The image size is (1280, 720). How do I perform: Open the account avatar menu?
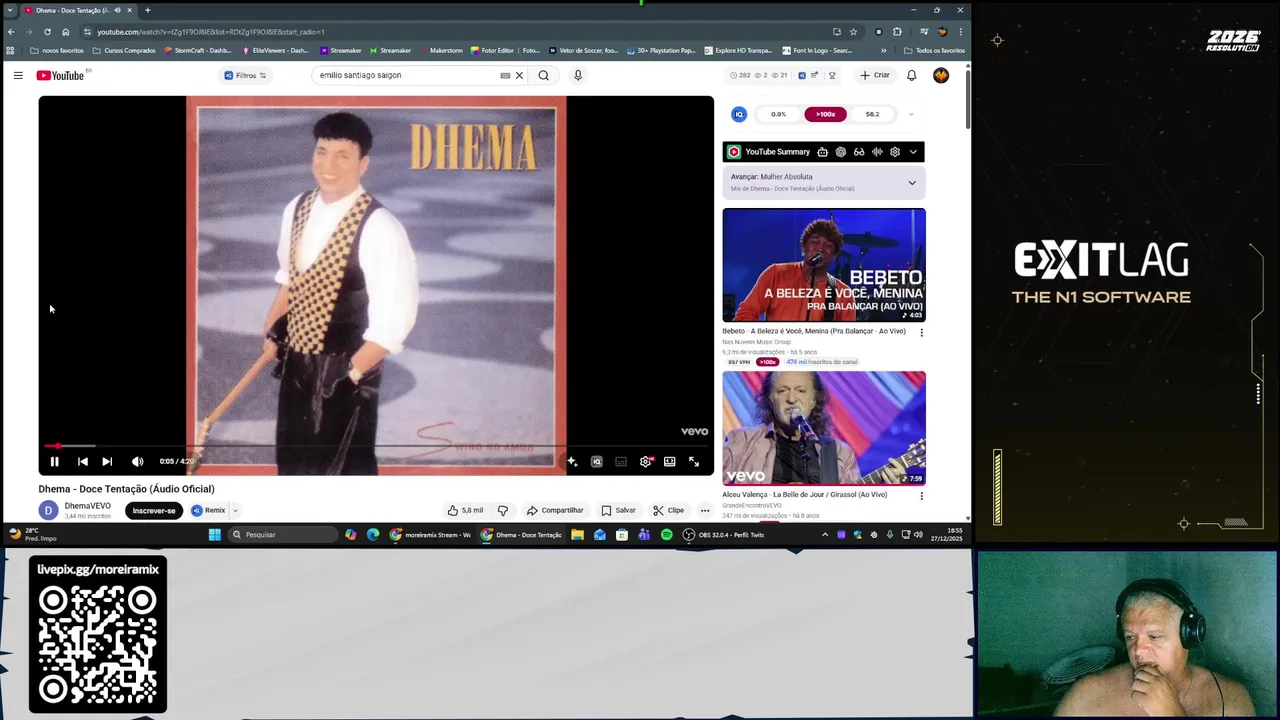point(941,75)
